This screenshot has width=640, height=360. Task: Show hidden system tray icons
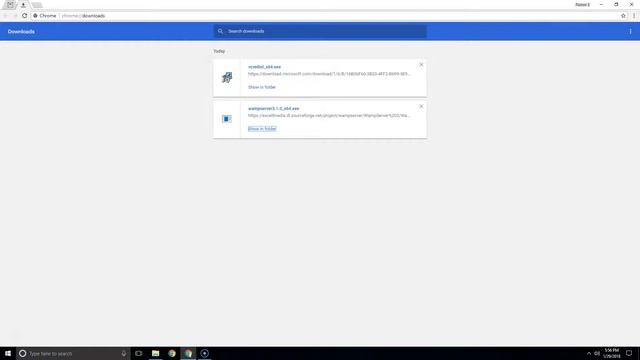(589, 353)
